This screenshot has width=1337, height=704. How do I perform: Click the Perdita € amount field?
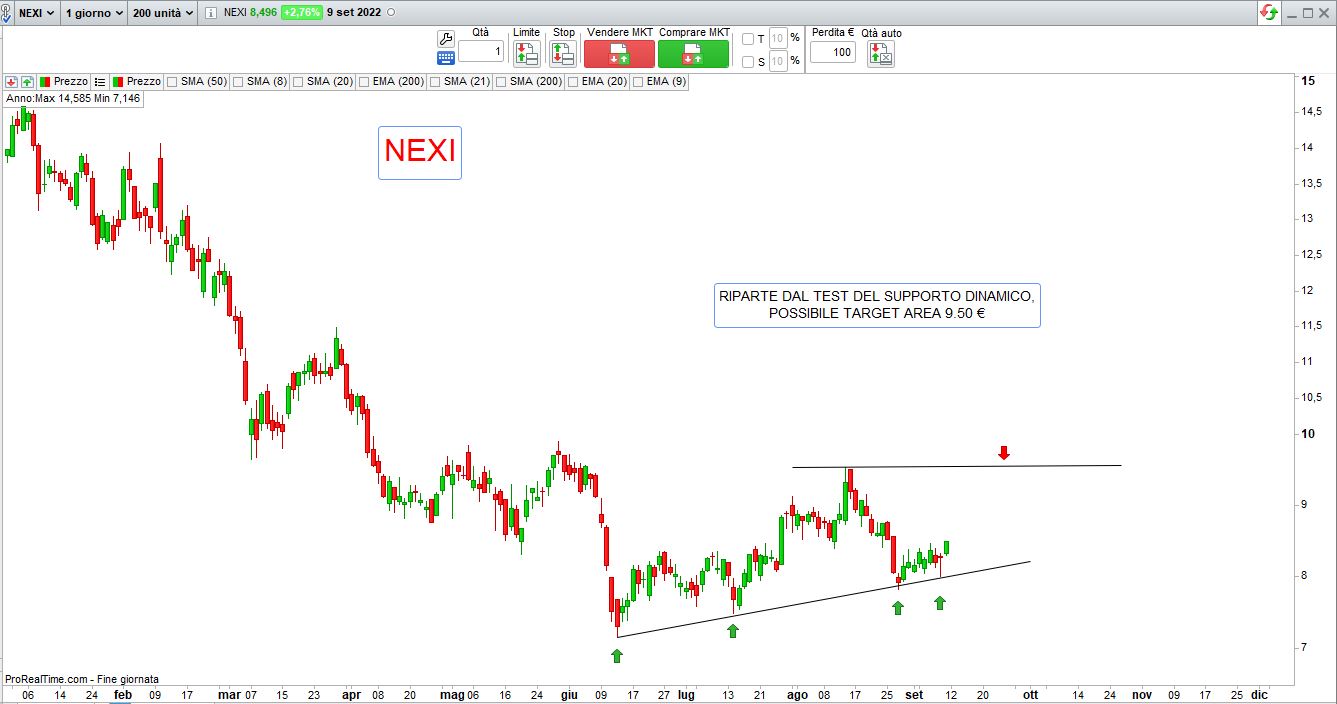pos(832,52)
